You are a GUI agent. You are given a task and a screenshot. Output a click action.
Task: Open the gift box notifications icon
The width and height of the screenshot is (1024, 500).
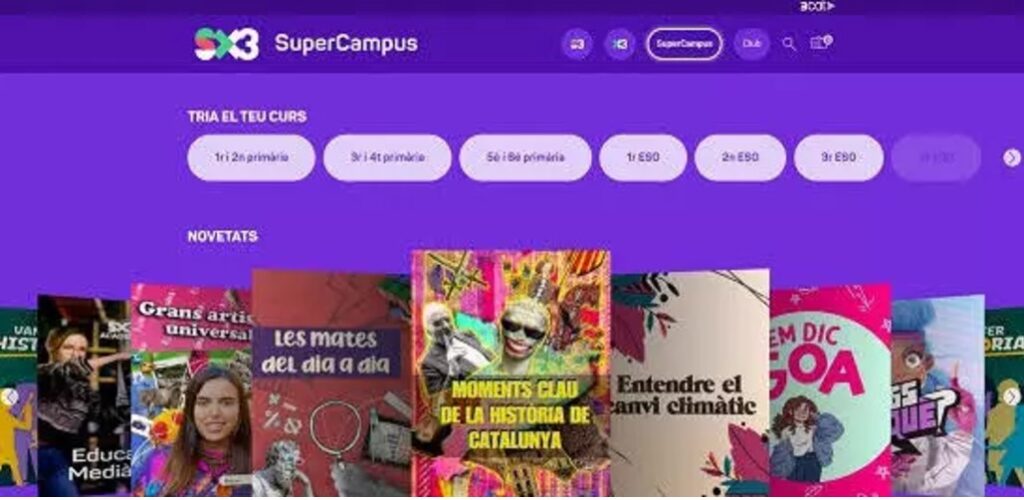pyautogui.click(x=820, y=43)
